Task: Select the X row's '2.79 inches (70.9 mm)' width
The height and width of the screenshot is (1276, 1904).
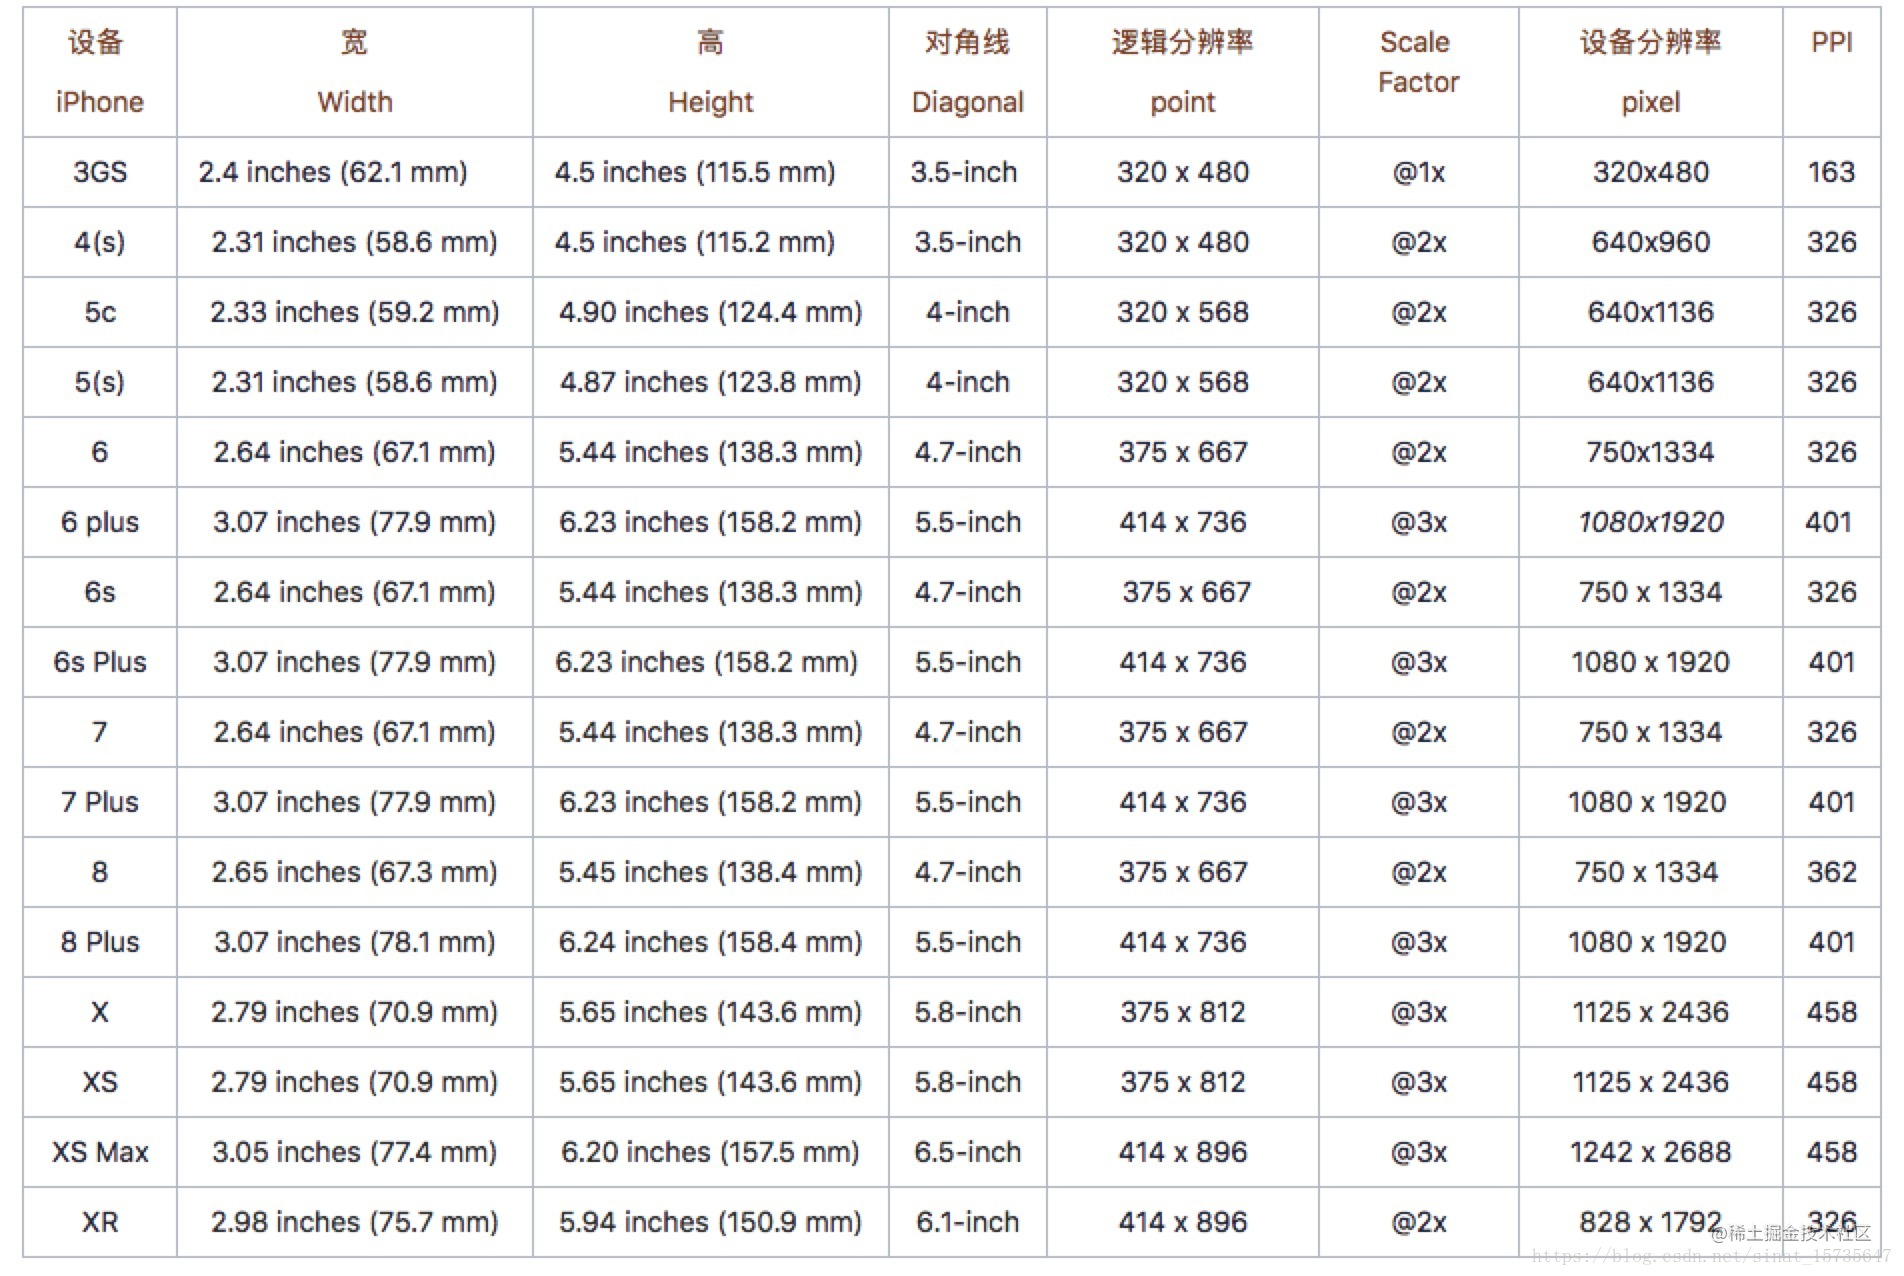Action: click(x=355, y=1012)
